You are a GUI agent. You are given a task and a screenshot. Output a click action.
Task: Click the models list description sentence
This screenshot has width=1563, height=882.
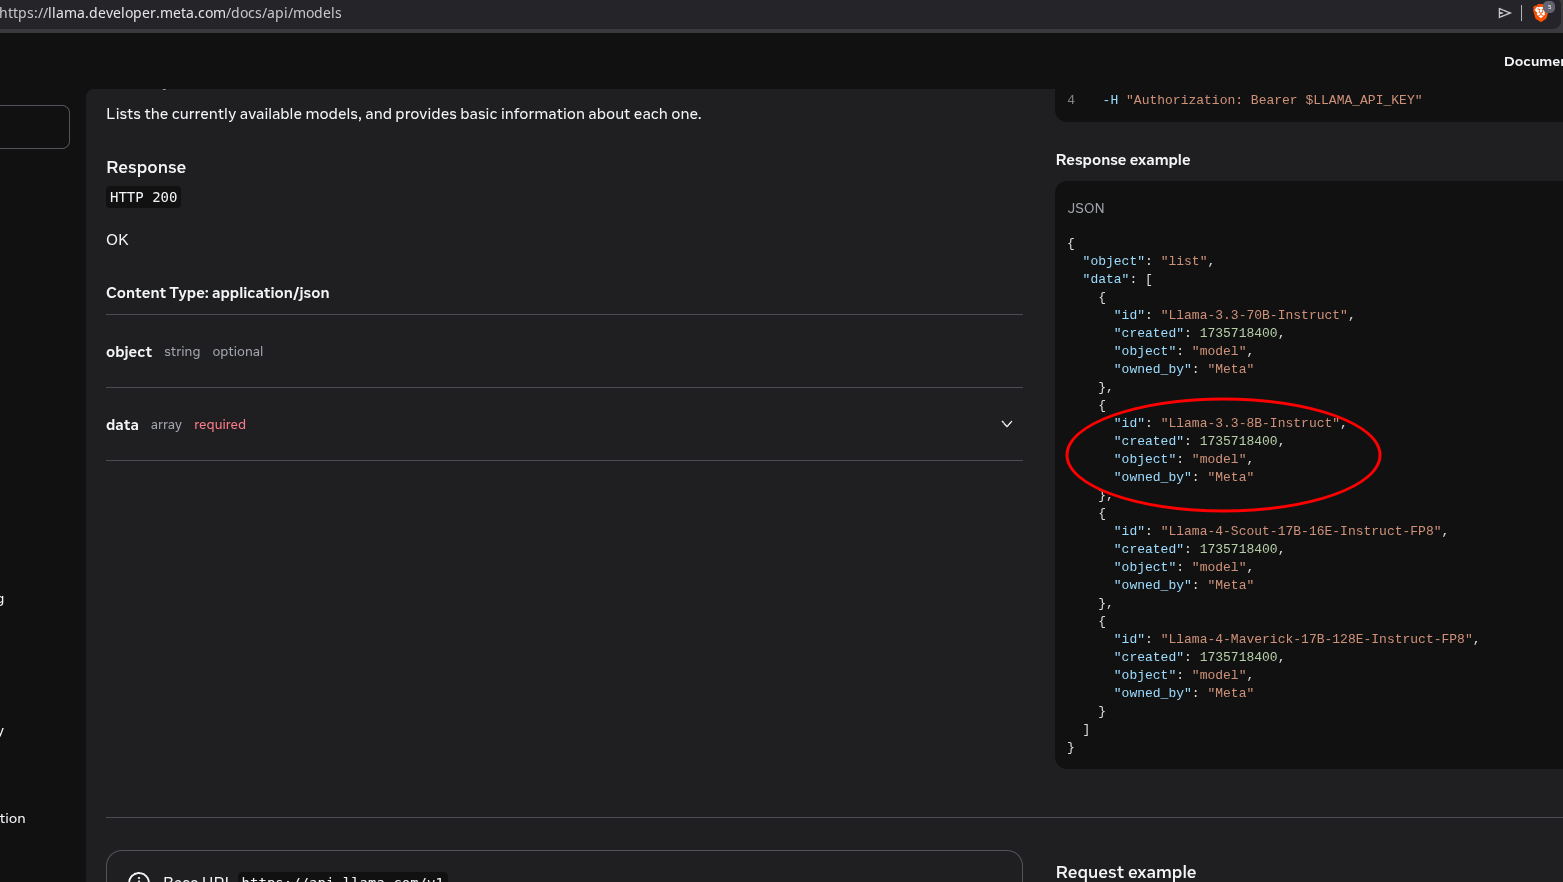[x=404, y=114]
